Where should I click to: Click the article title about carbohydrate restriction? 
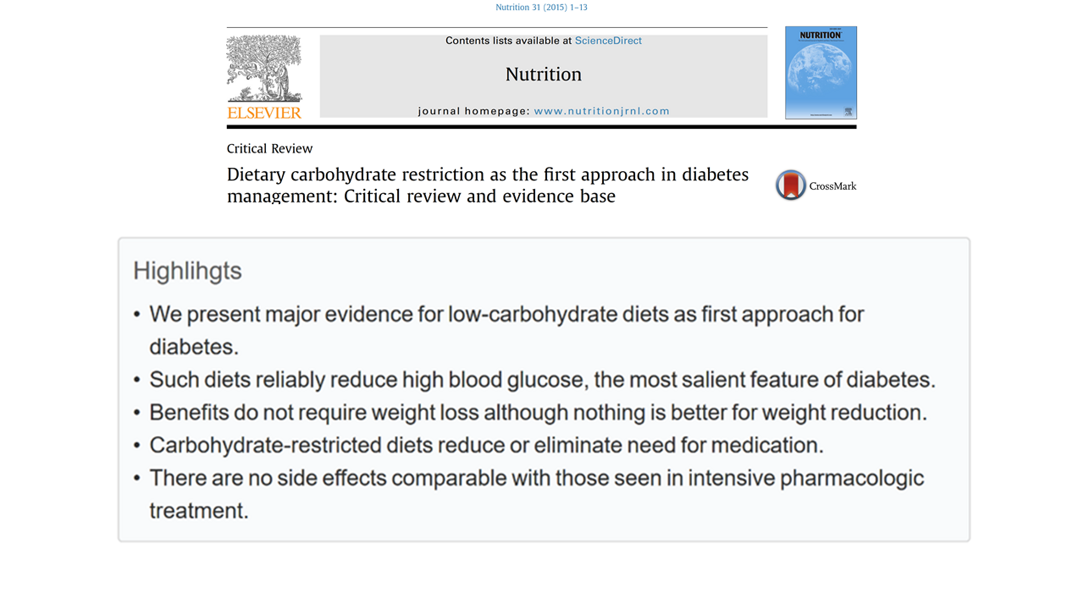point(487,185)
